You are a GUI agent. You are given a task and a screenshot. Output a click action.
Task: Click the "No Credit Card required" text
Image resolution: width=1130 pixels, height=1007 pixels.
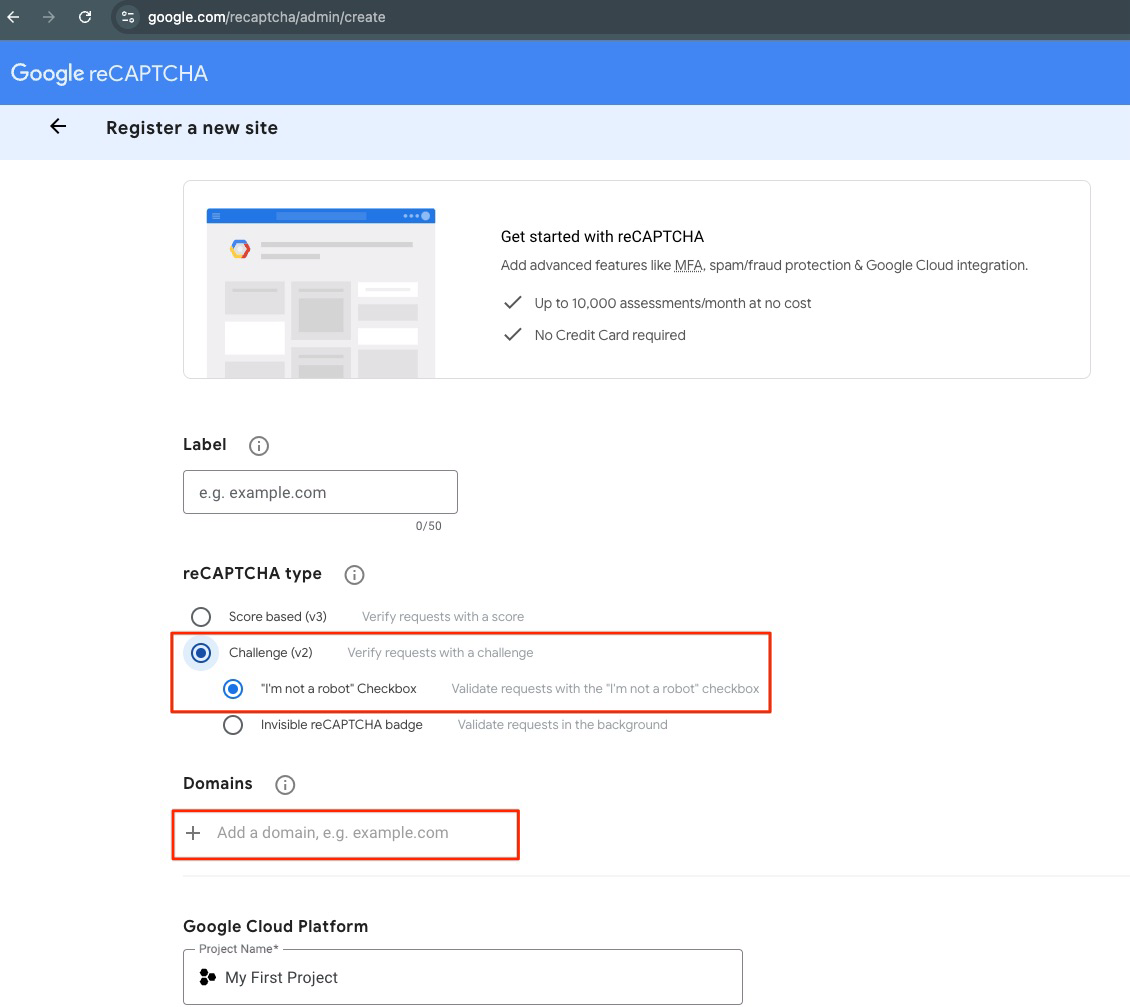610,335
